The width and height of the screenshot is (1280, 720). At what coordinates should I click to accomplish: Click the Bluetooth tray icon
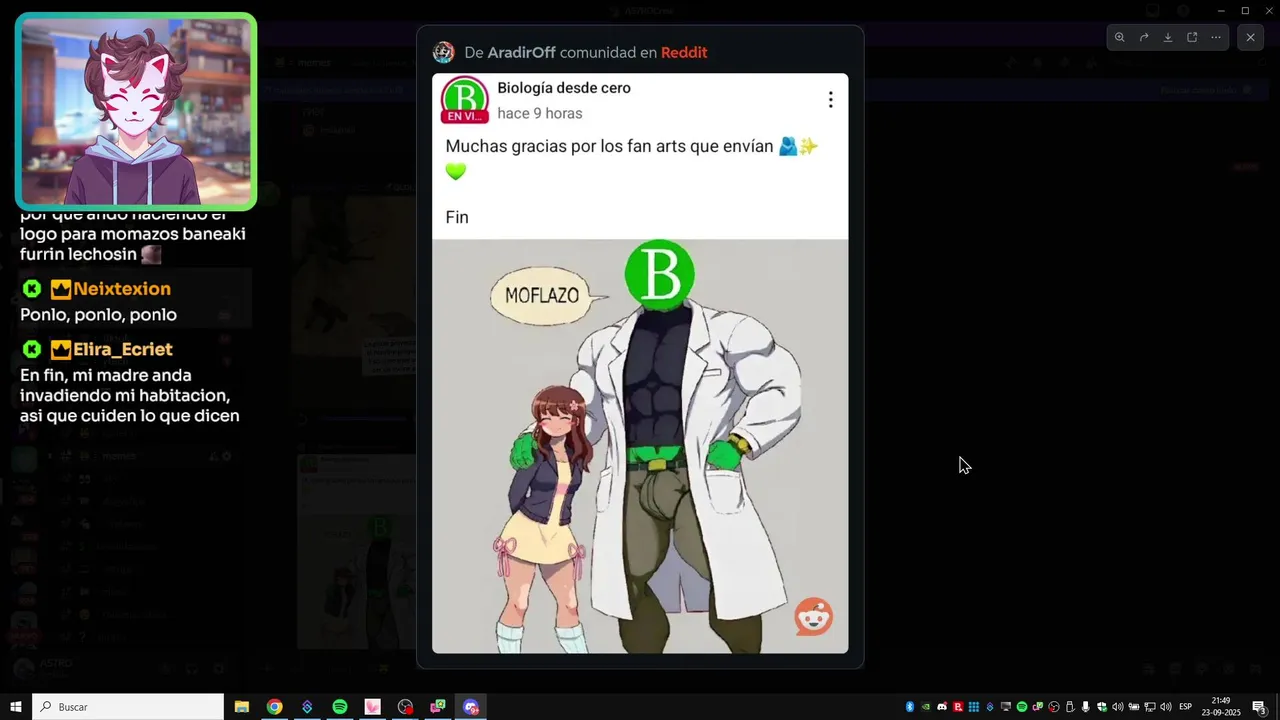click(910, 707)
